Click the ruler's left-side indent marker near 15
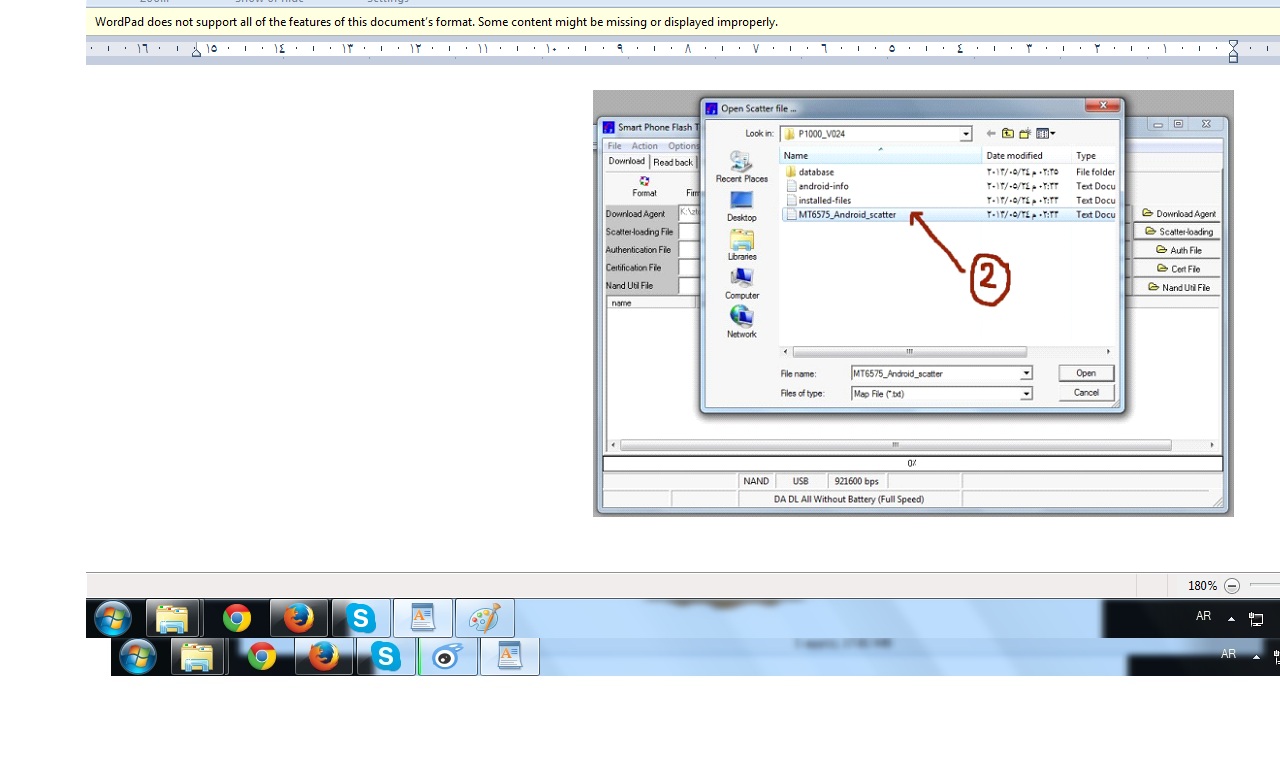 [196, 50]
